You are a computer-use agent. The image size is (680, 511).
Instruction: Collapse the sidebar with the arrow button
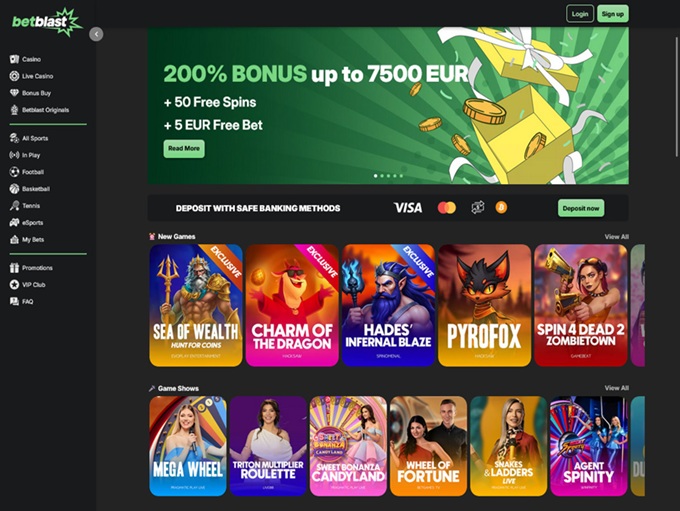point(96,34)
